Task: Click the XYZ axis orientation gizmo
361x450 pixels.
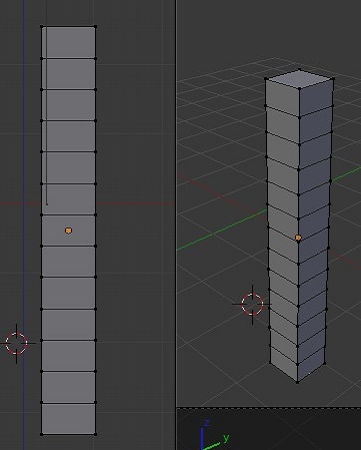Action: (x=214, y=435)
